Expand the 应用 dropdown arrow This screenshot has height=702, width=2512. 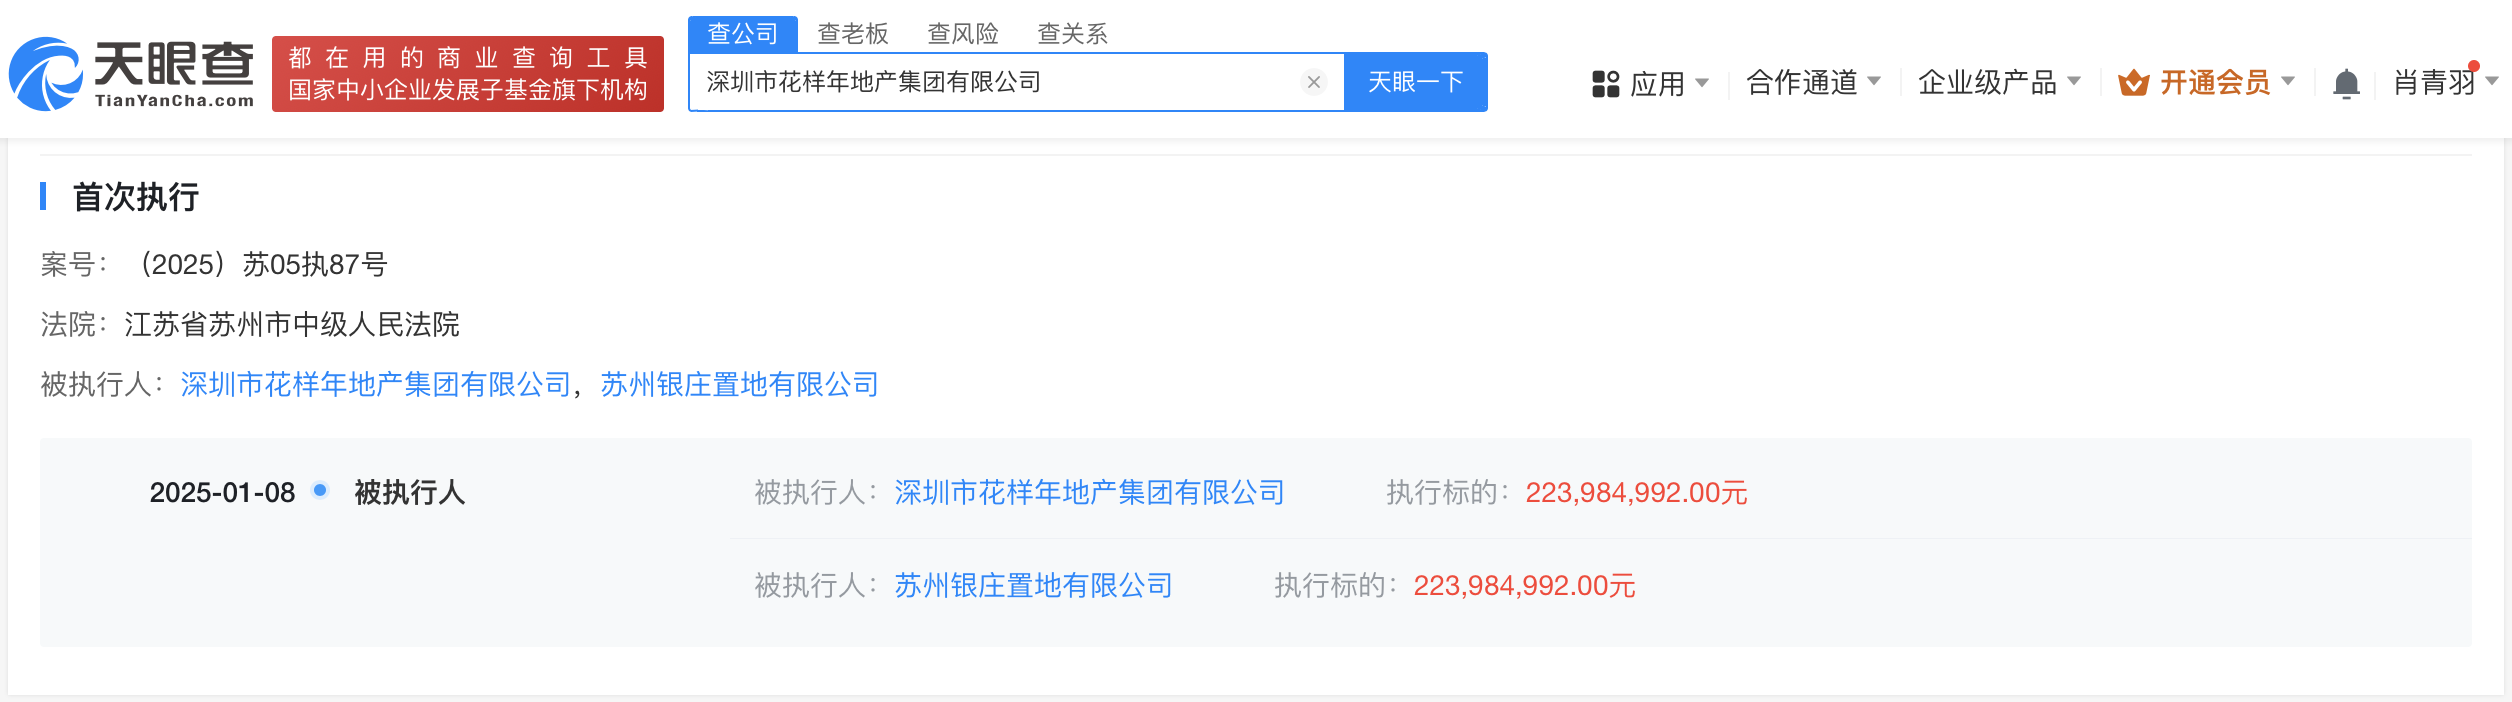1702,83
